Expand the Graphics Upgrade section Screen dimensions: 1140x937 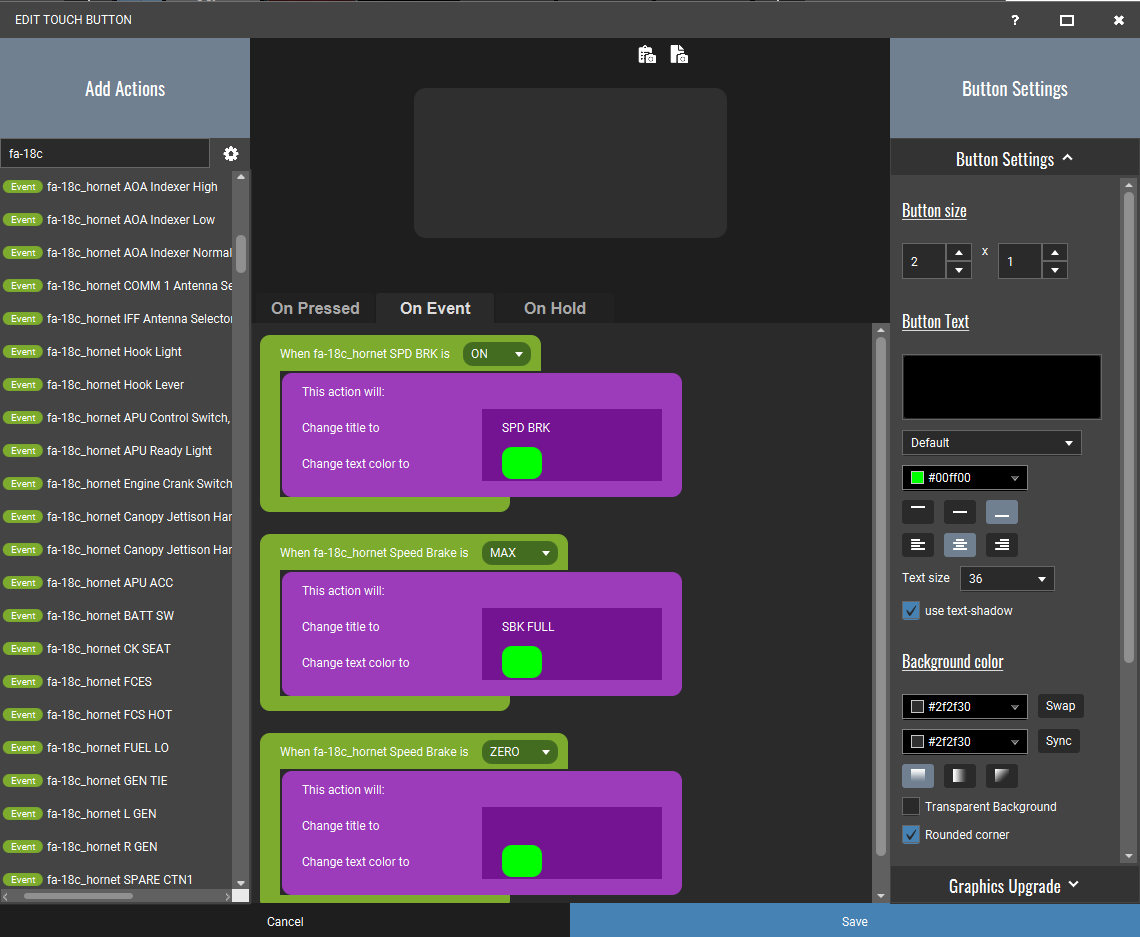click(1014, 886)
